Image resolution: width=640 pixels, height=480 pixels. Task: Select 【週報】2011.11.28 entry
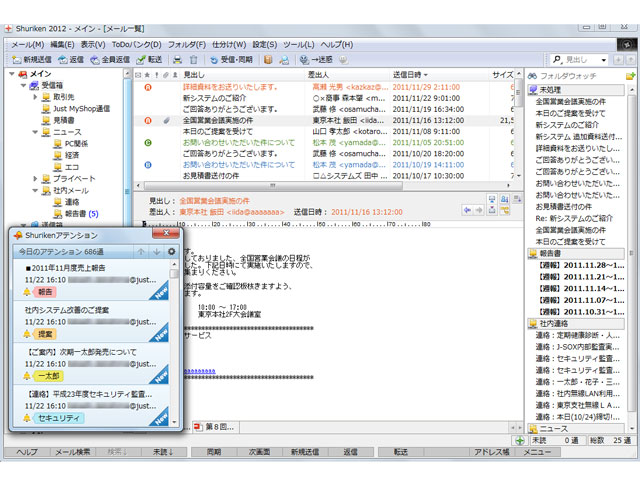pos(582,265)
